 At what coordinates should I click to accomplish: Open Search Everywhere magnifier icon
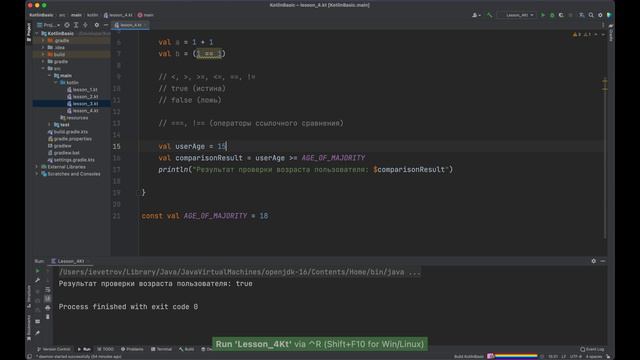(591, 15)
